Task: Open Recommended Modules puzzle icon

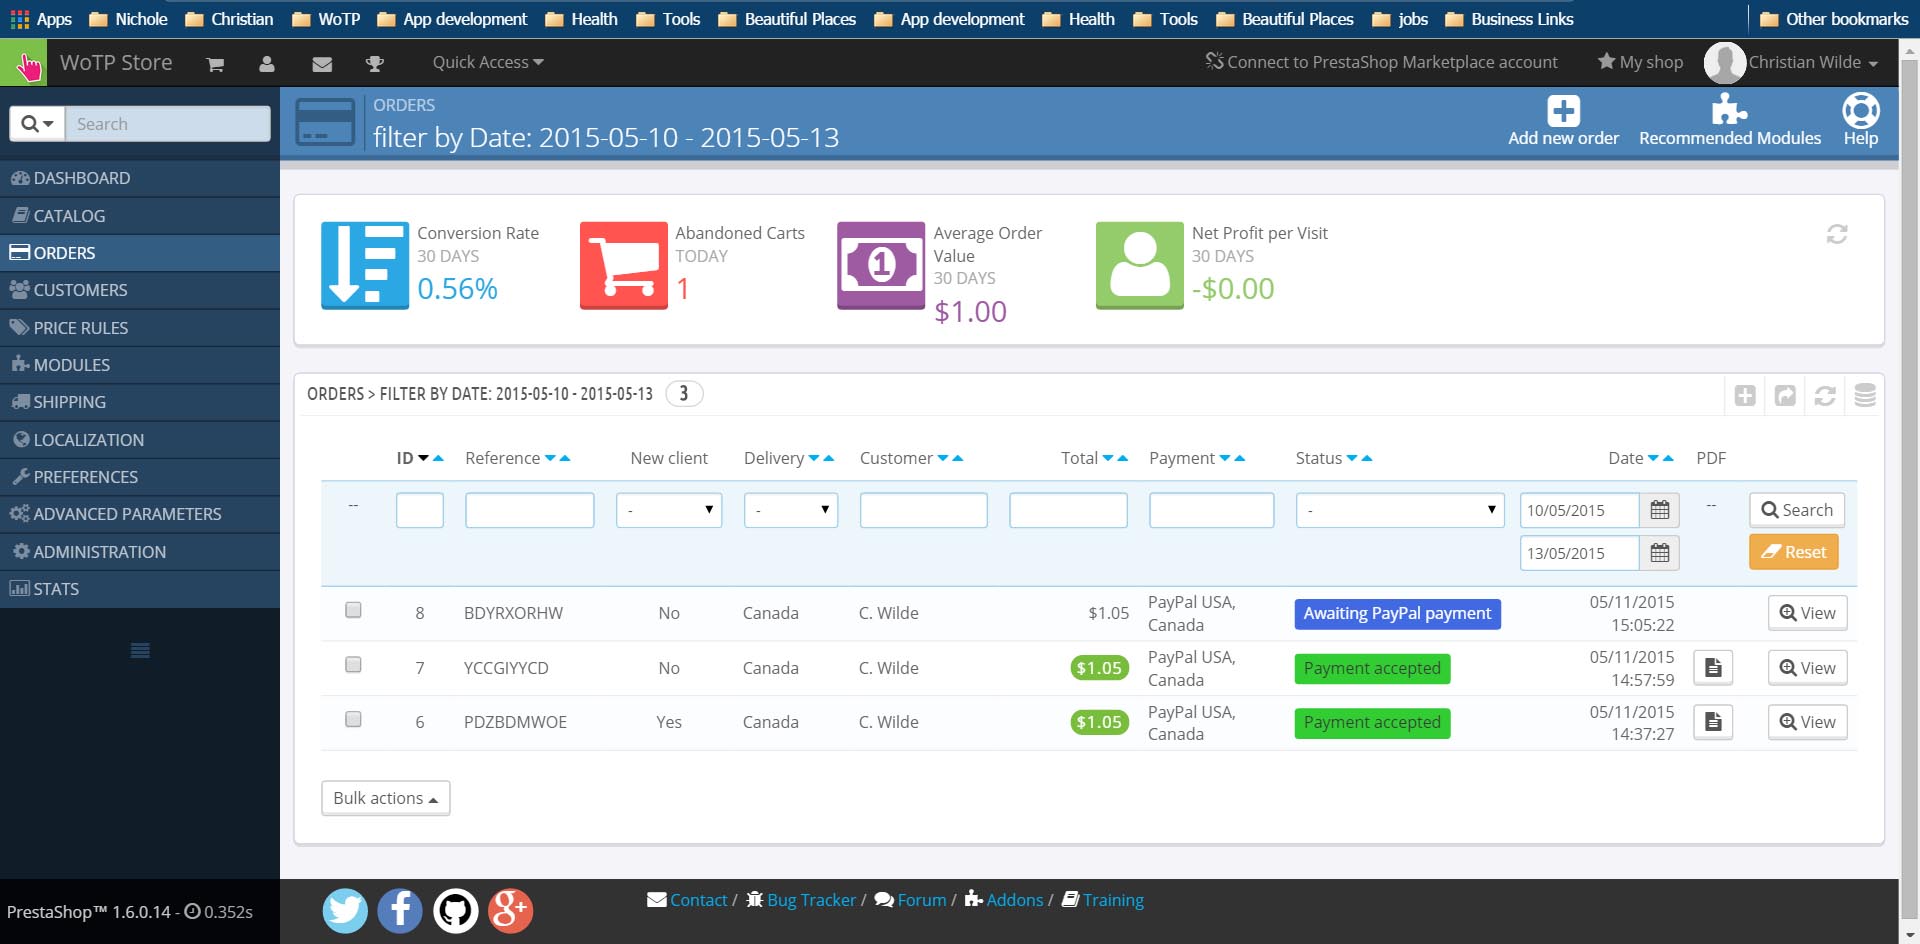Action: [1729, 110]
